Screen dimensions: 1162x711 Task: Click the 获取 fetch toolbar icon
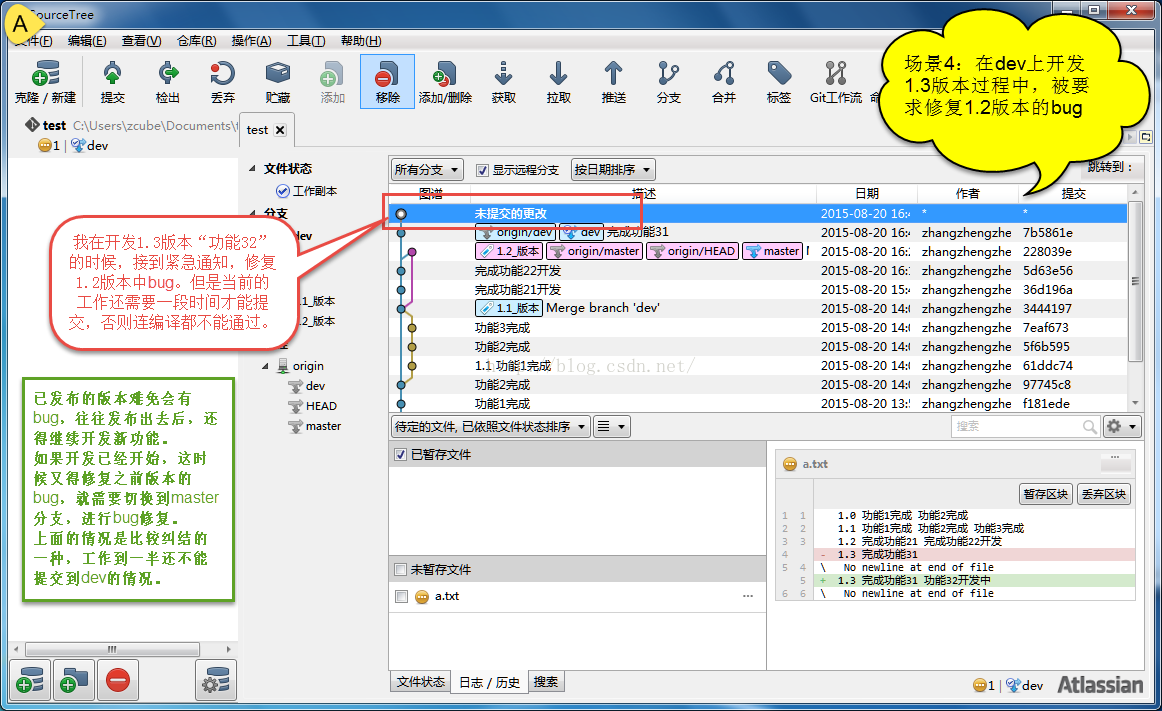[503, 82]
